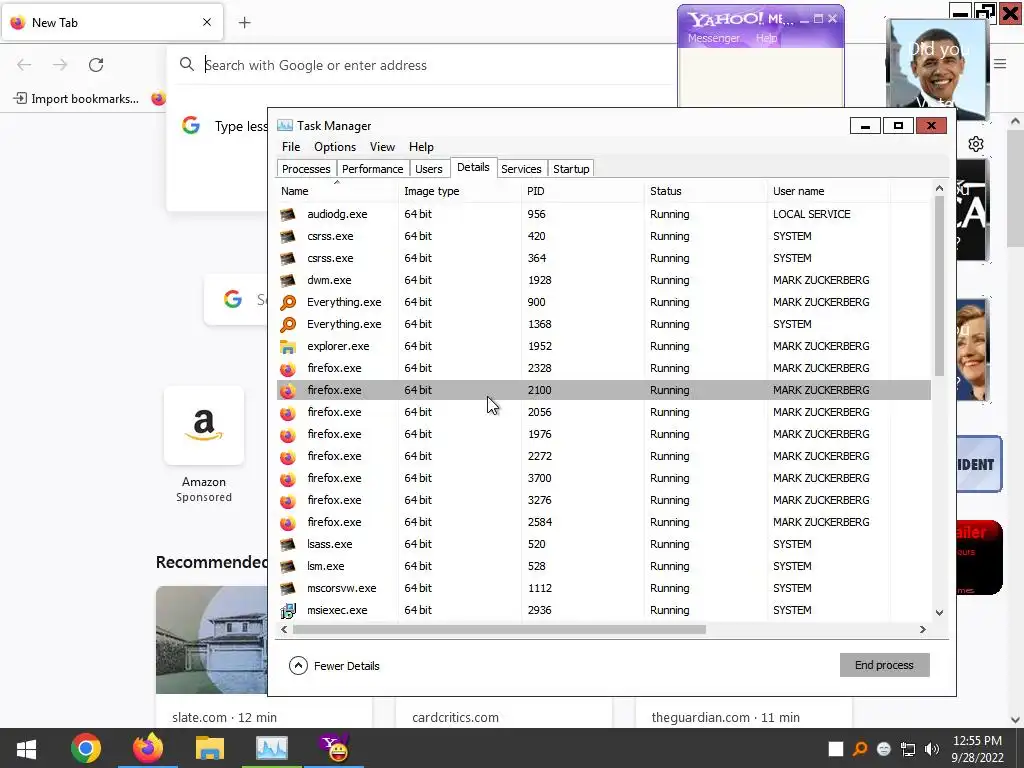Click theguardian.com article source text
This screenshot has height=768, width=1024.
(x=726, y=717)
